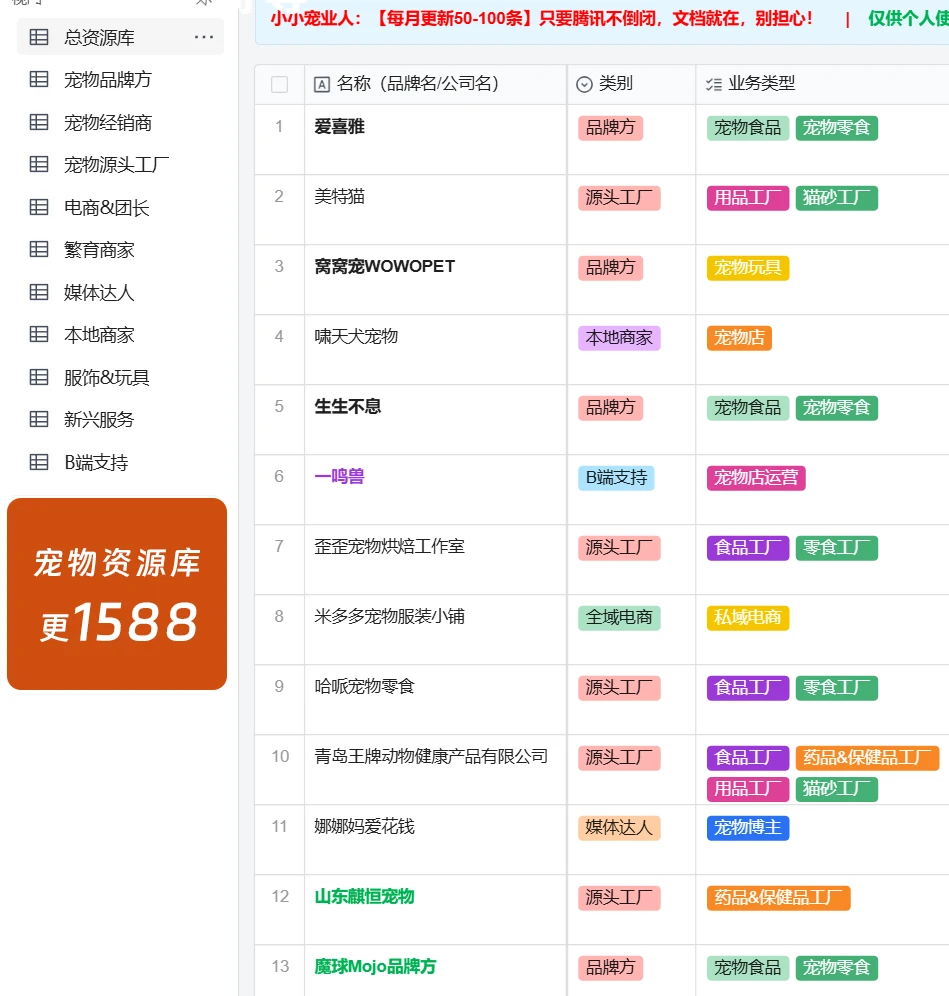Select the 哈哌宠物零食 name cell

435,699
